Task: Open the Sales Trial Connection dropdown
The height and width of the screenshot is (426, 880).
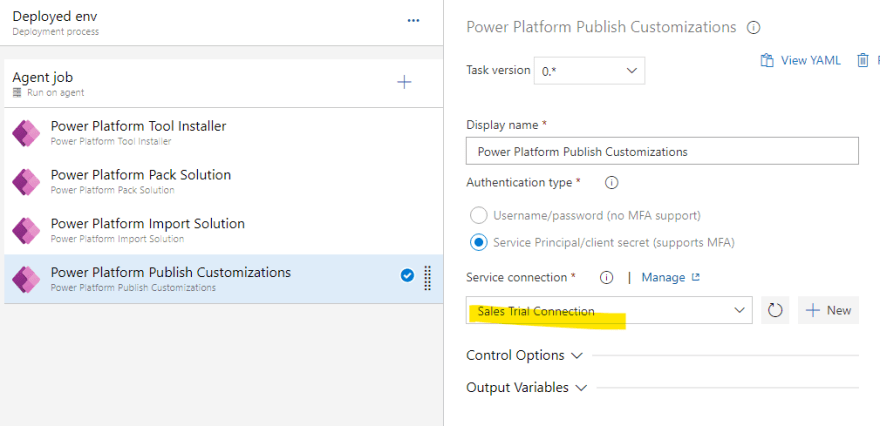Action: (609, 310)
